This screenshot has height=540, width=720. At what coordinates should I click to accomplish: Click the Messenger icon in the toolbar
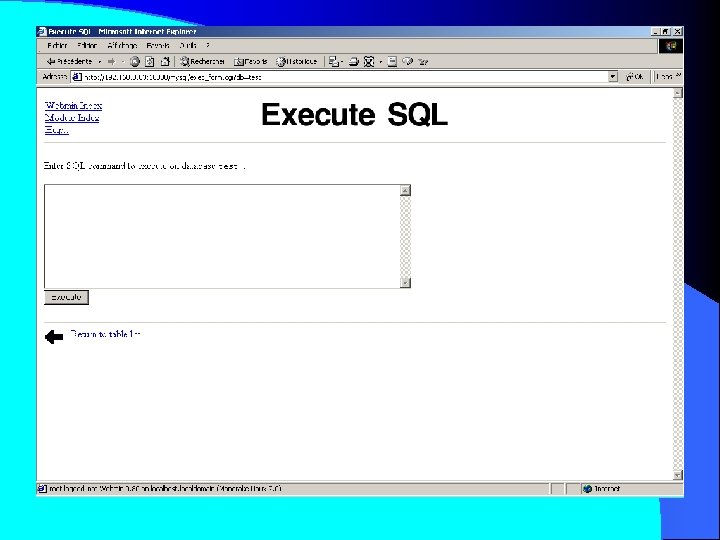407,62
